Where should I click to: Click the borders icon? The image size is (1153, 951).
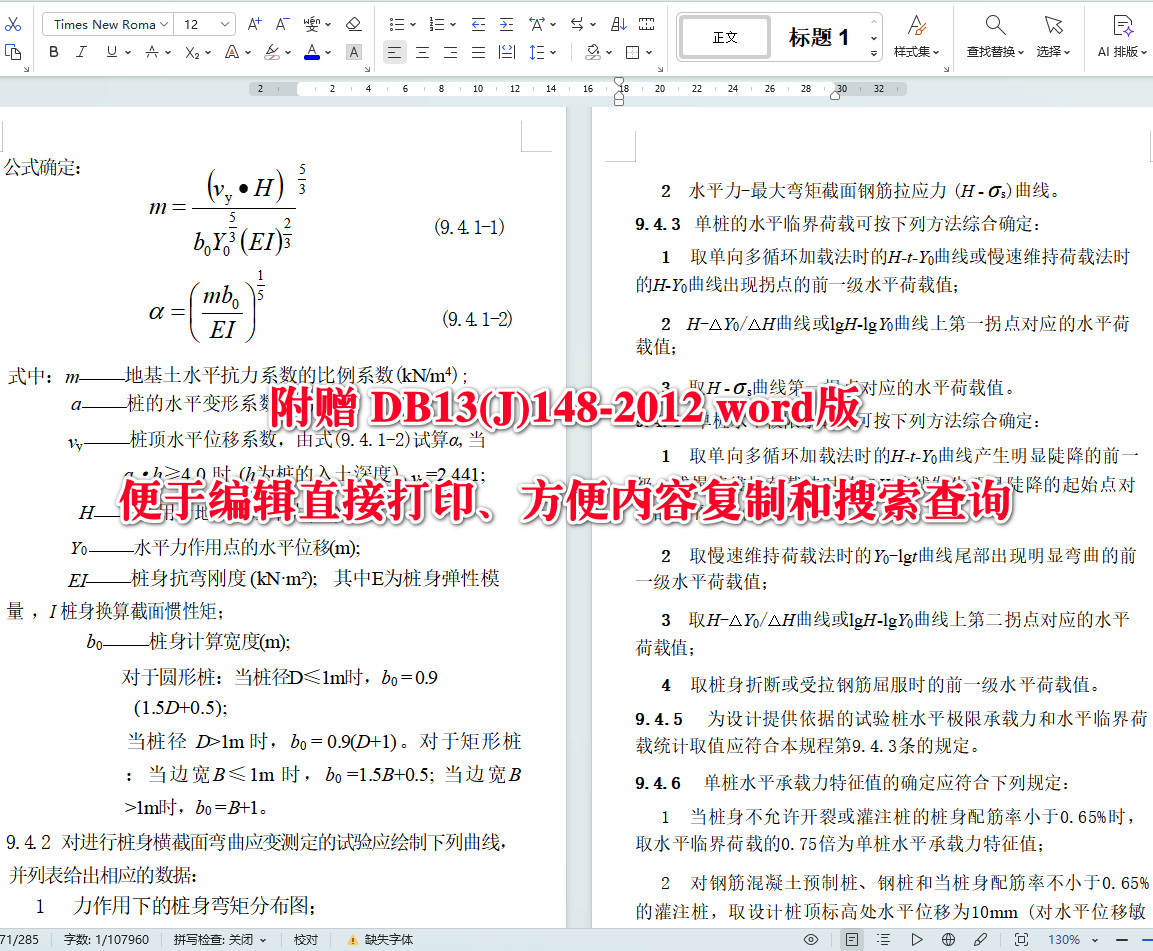(x=632, y=52)
